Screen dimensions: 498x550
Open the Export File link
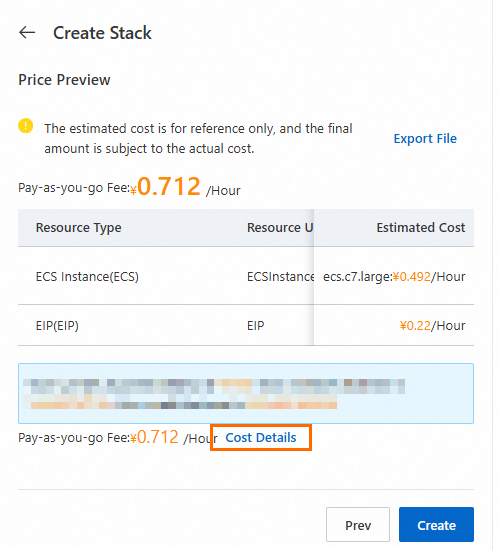(x=425, y=139)
